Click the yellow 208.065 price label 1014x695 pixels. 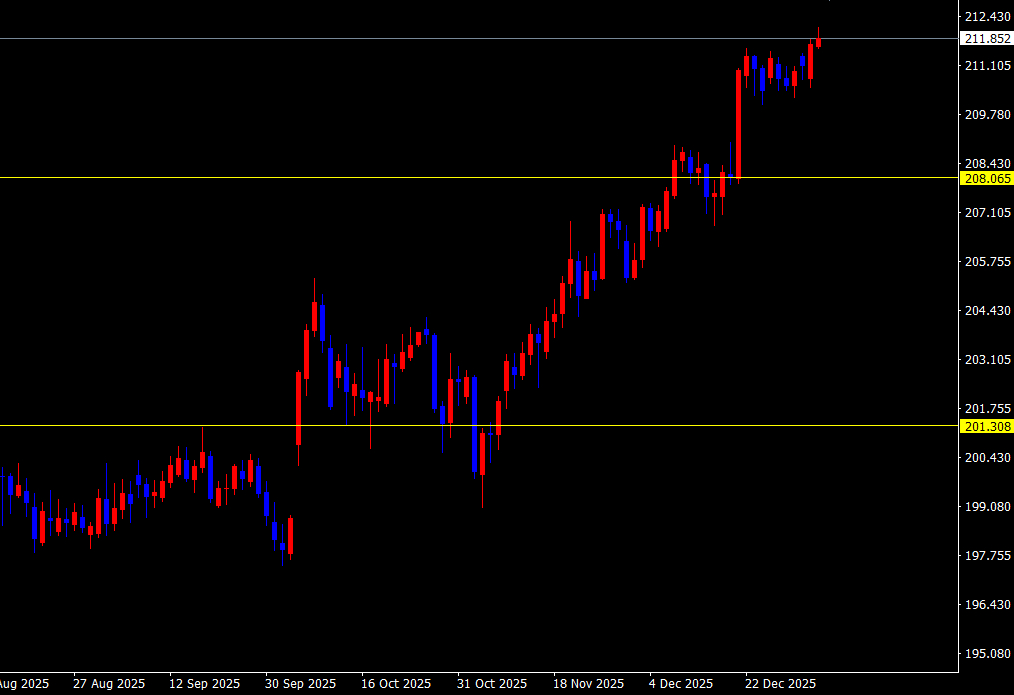tap(987, 178)
